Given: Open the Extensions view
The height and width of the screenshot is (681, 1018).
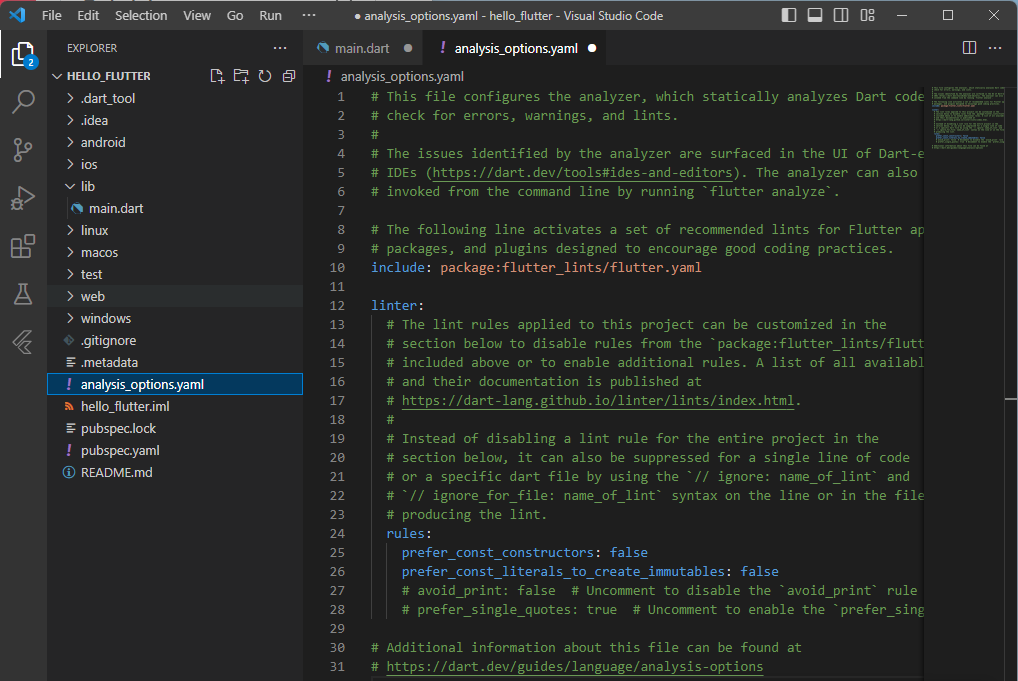Looking at the screenshot, I should (x=23, y=246).
